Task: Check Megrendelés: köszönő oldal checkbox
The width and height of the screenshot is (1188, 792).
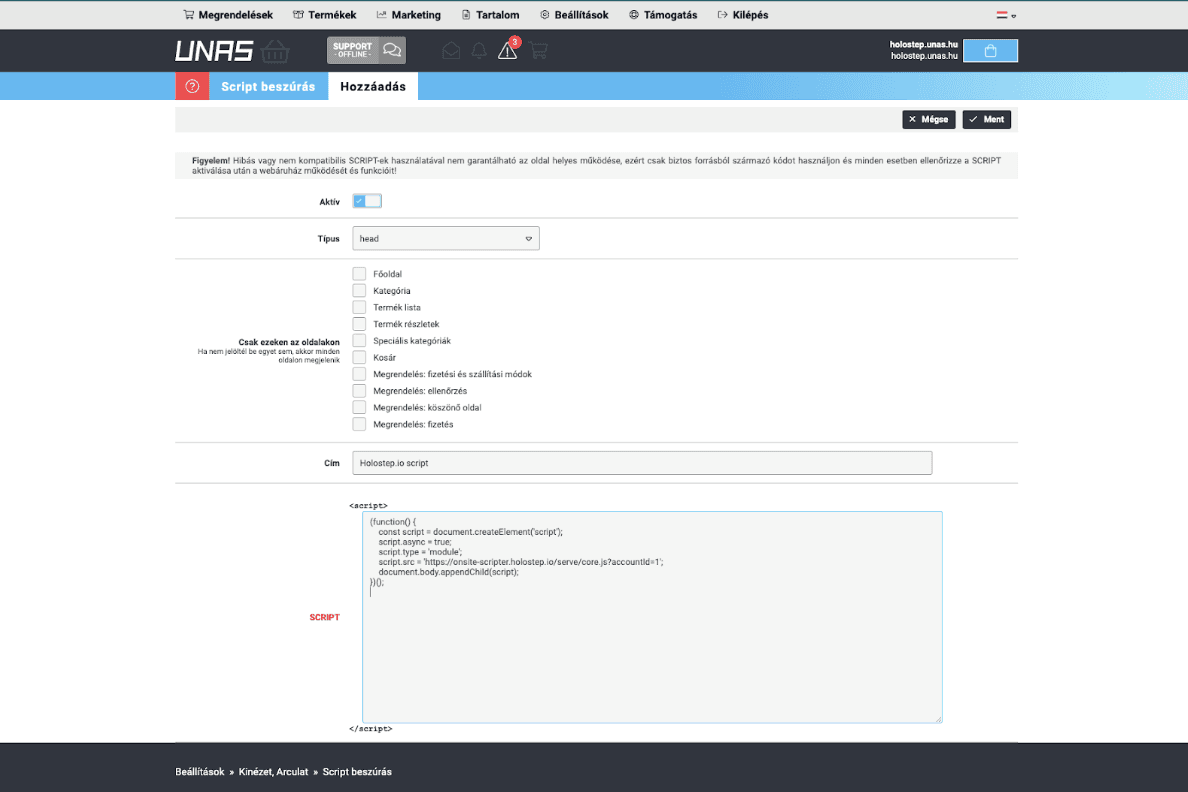Action: (359, 407)
